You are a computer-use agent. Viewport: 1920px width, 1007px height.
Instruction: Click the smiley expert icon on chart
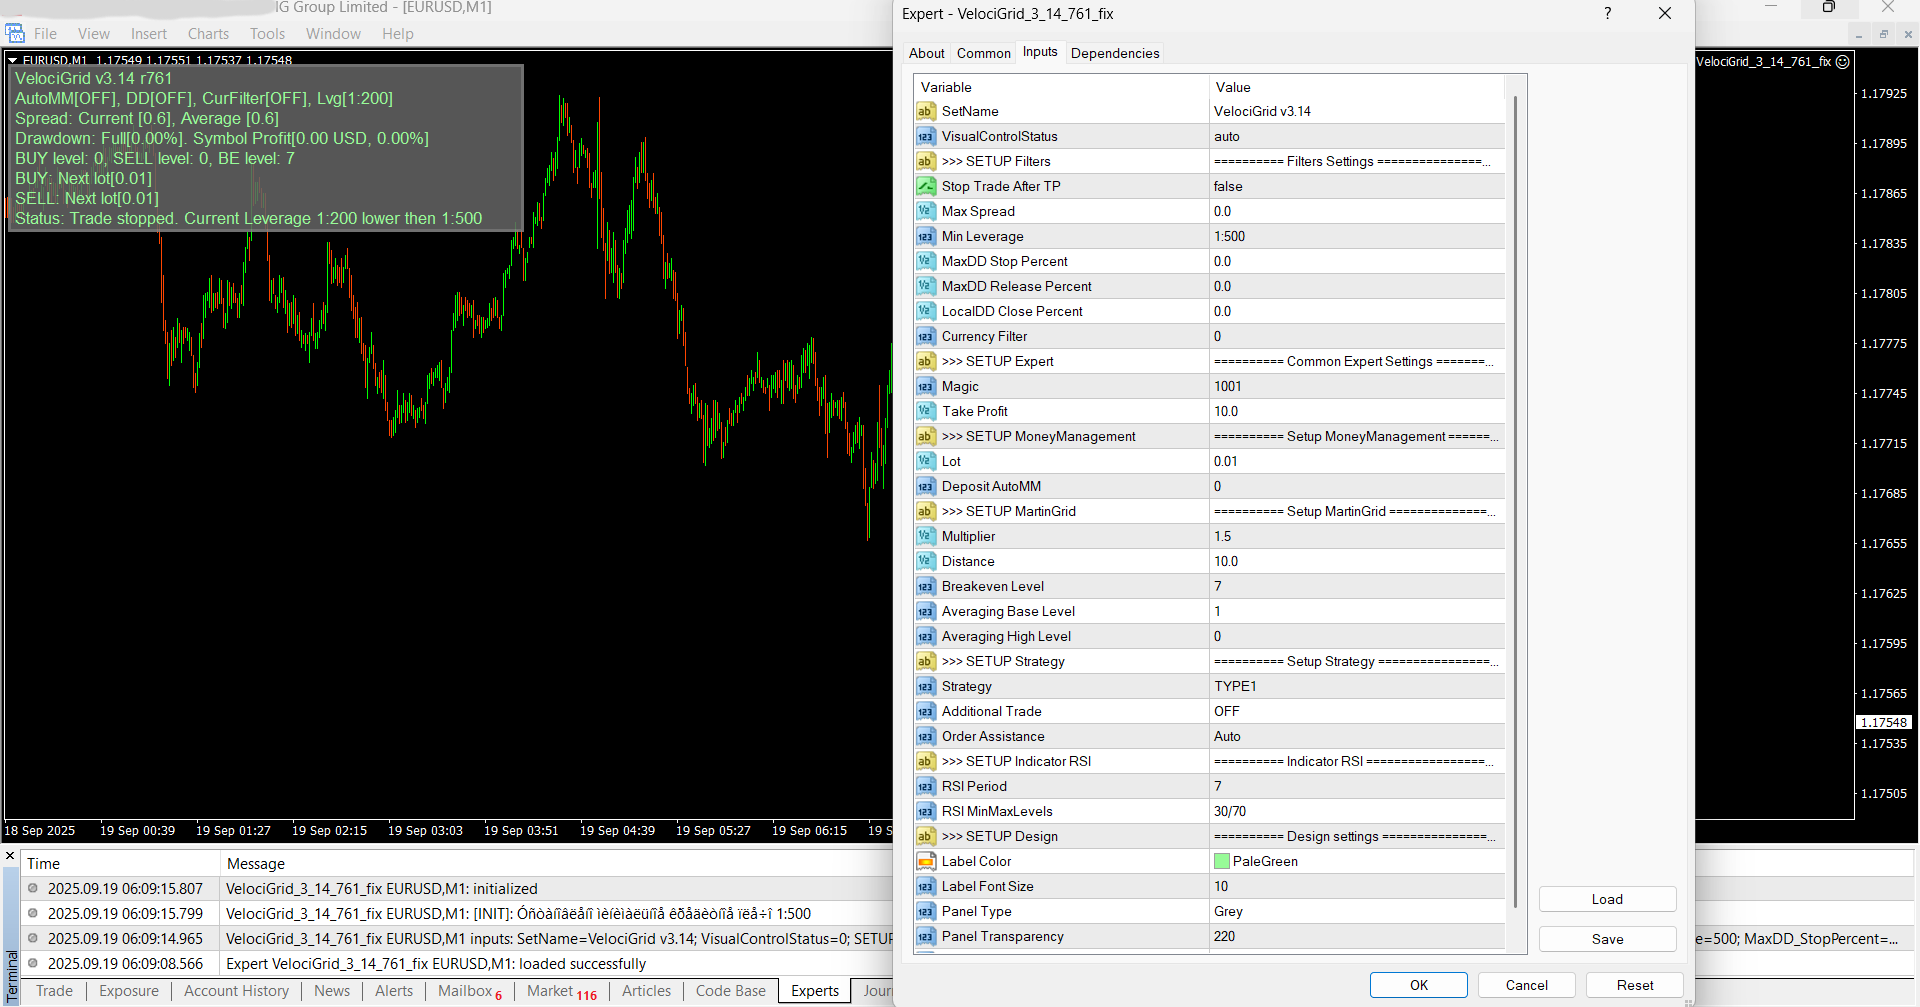pos(1843,62)
